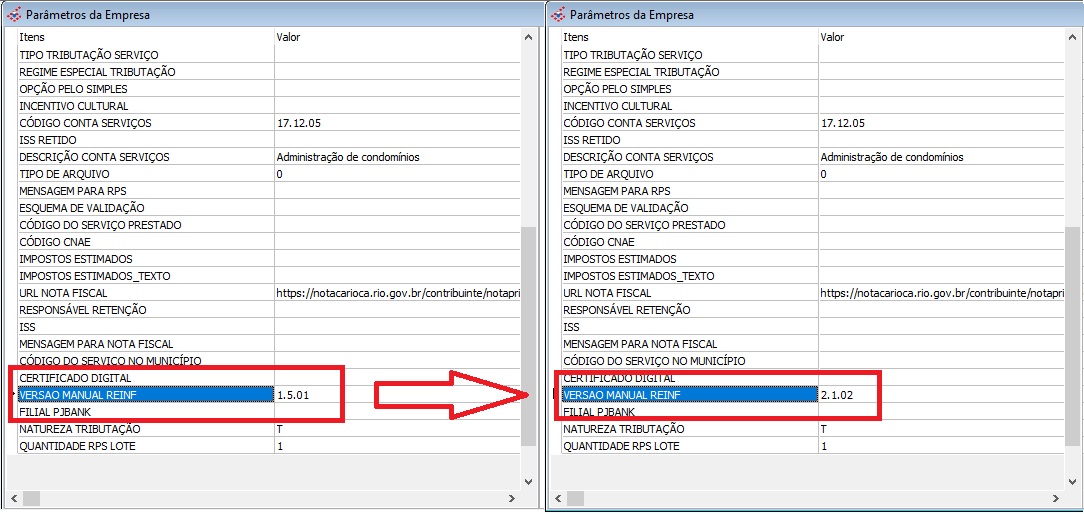Click the URL NOTA FISCAL link value in the left window
This screenshot has height=514, width=1084.
point(396,293)
